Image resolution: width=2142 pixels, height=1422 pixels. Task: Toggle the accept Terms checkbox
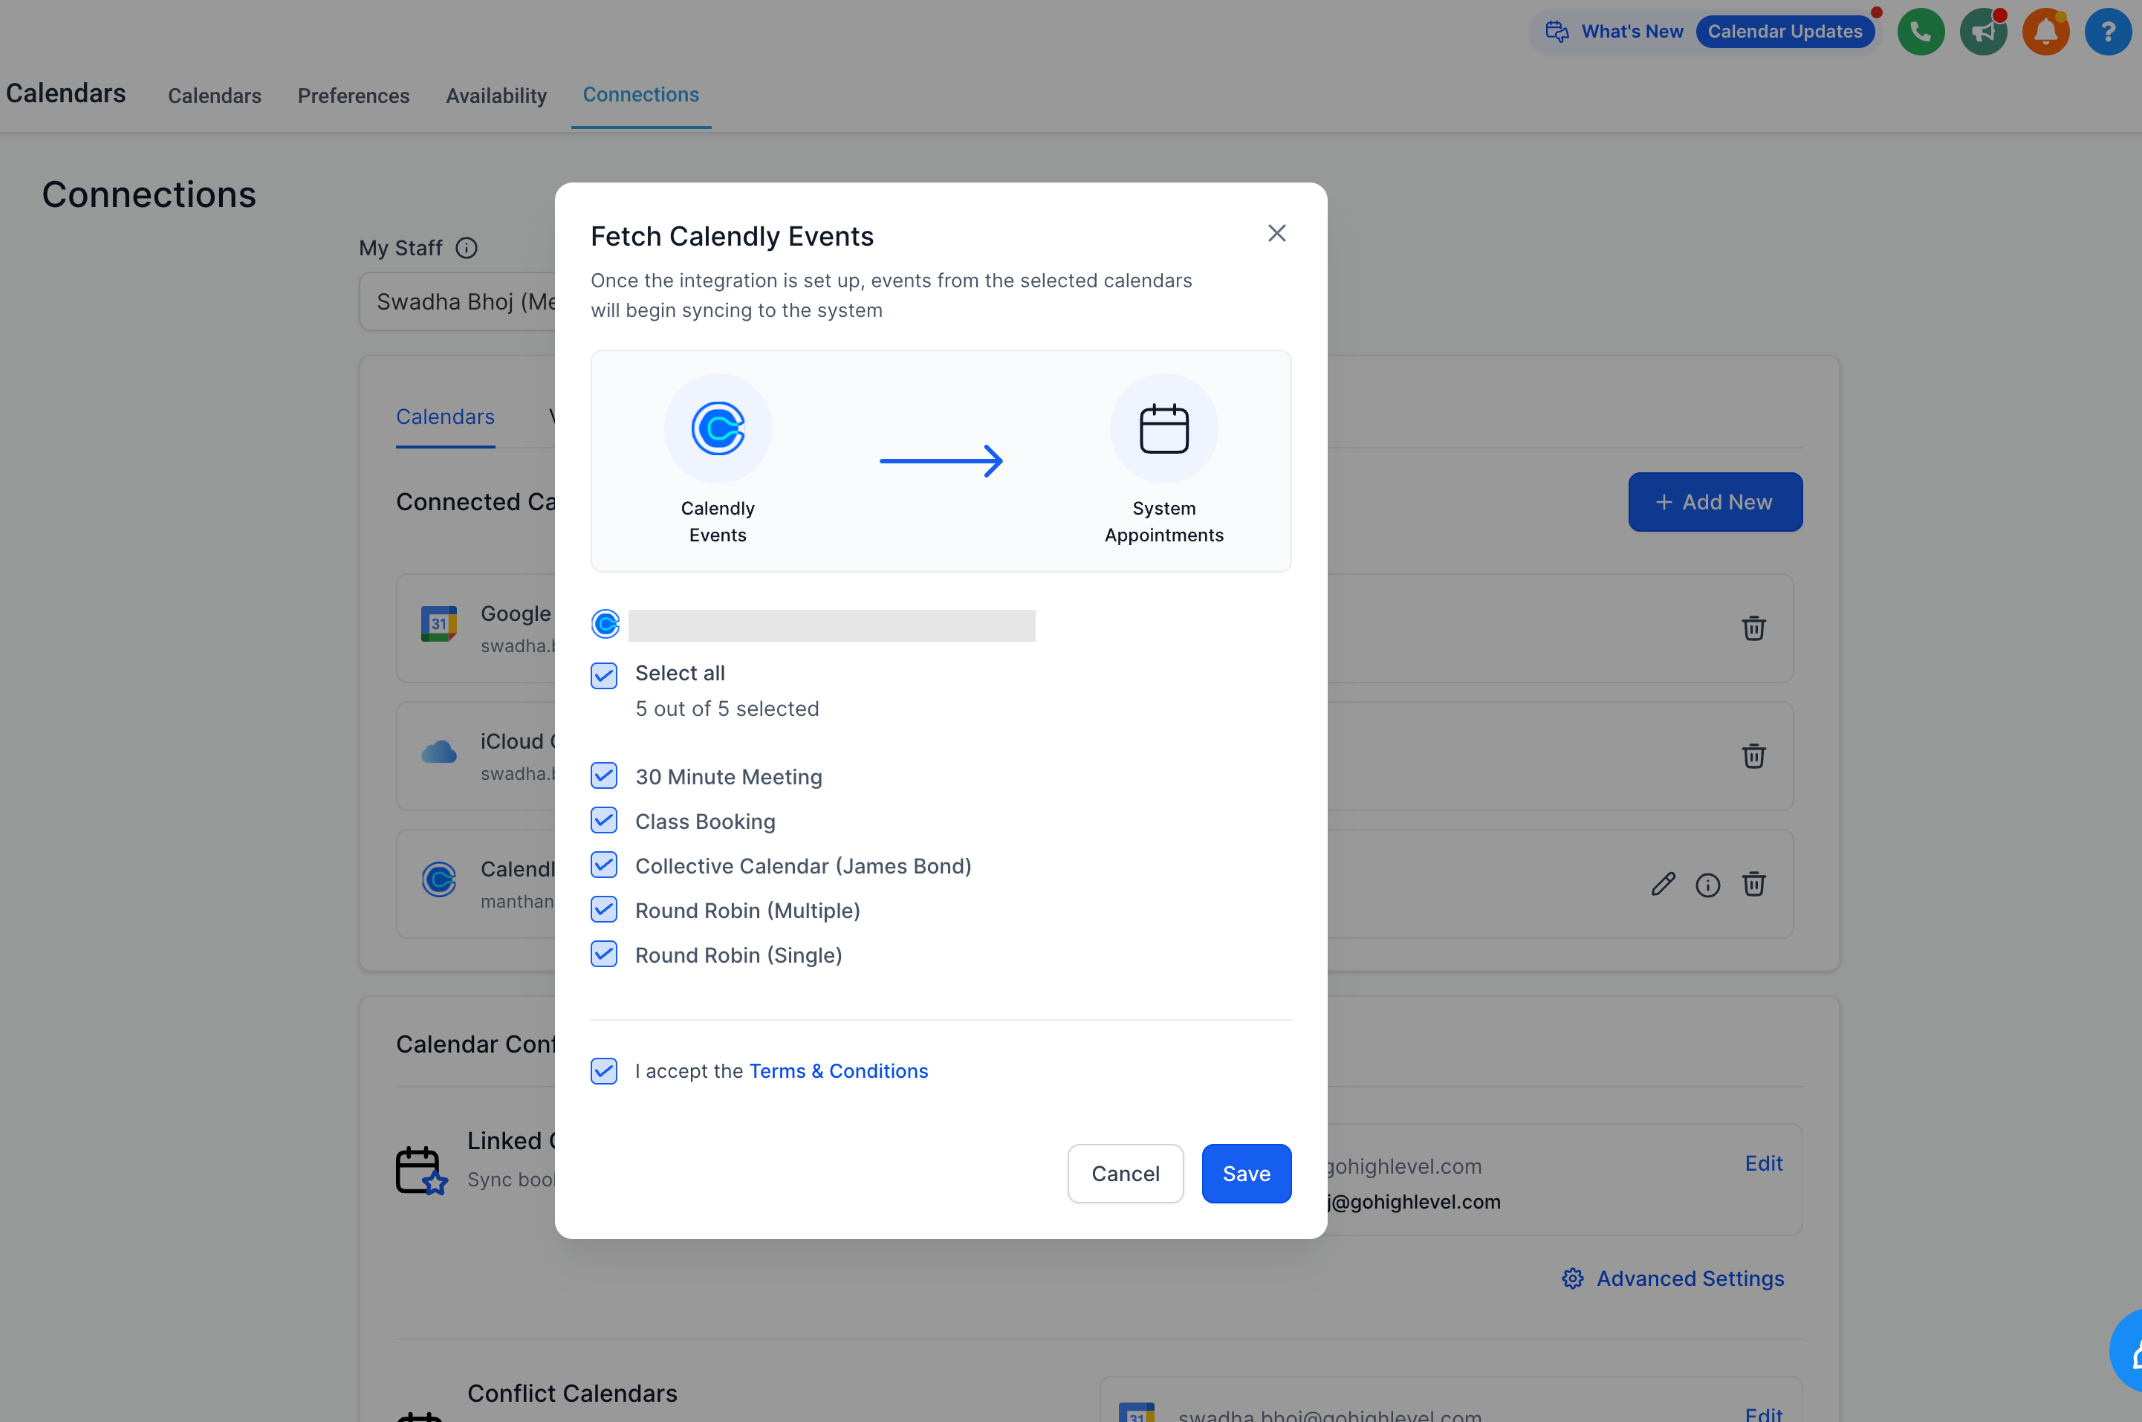(x=604, y=1071)
